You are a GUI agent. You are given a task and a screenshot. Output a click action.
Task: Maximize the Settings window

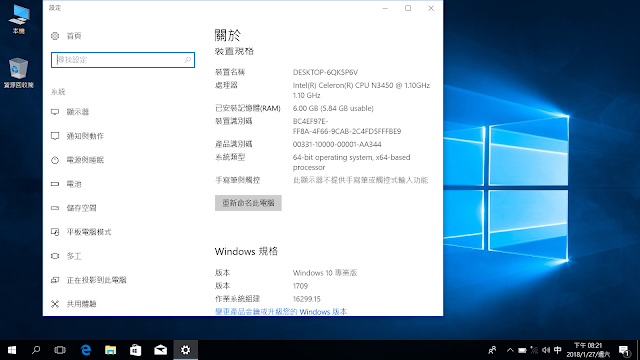coord(408,8)
